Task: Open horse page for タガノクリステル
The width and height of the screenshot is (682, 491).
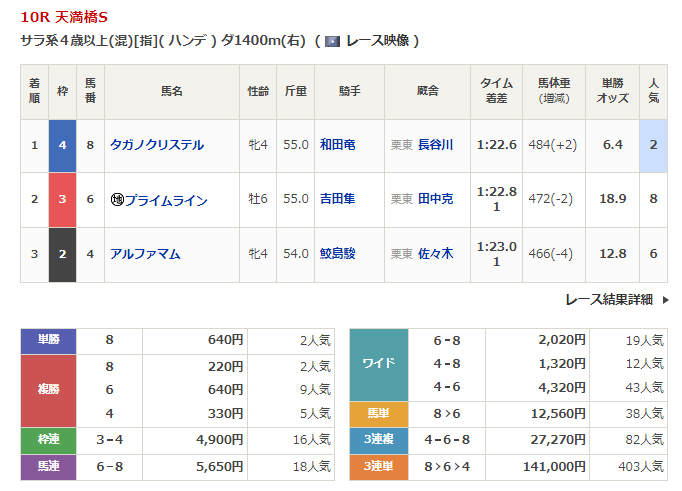Action: [157, 145]
